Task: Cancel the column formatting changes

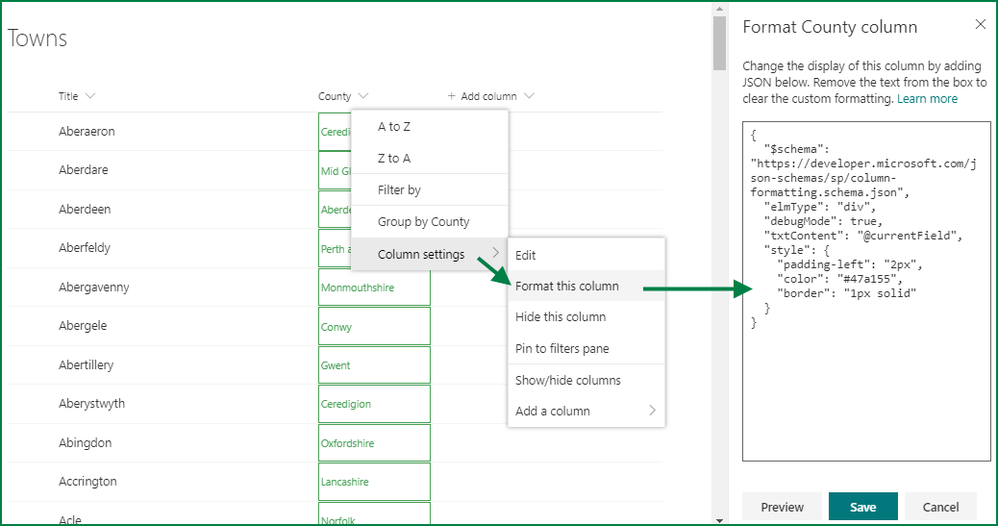Action: pos(941,507)
